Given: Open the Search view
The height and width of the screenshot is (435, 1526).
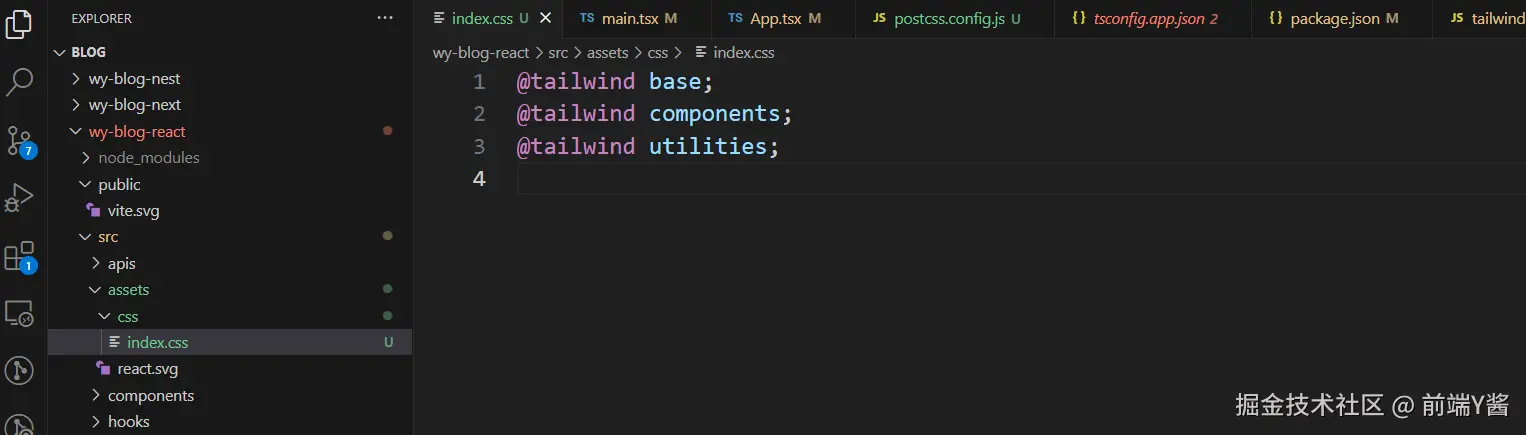Looking at the screenshot, I should coord(20,82).
